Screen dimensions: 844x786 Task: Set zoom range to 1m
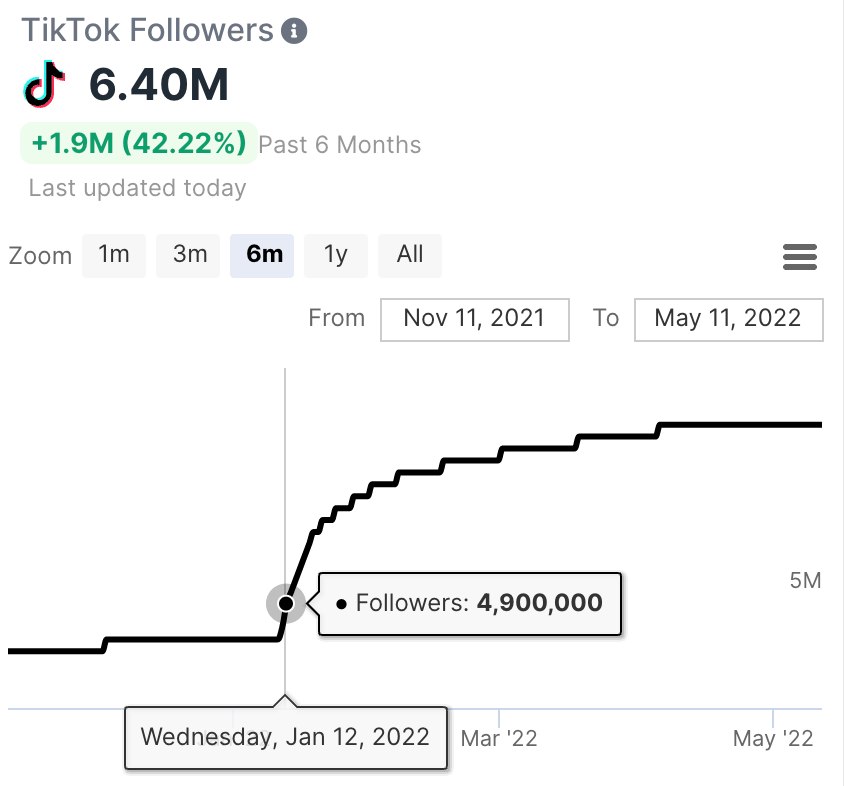(x=114, y=255)
